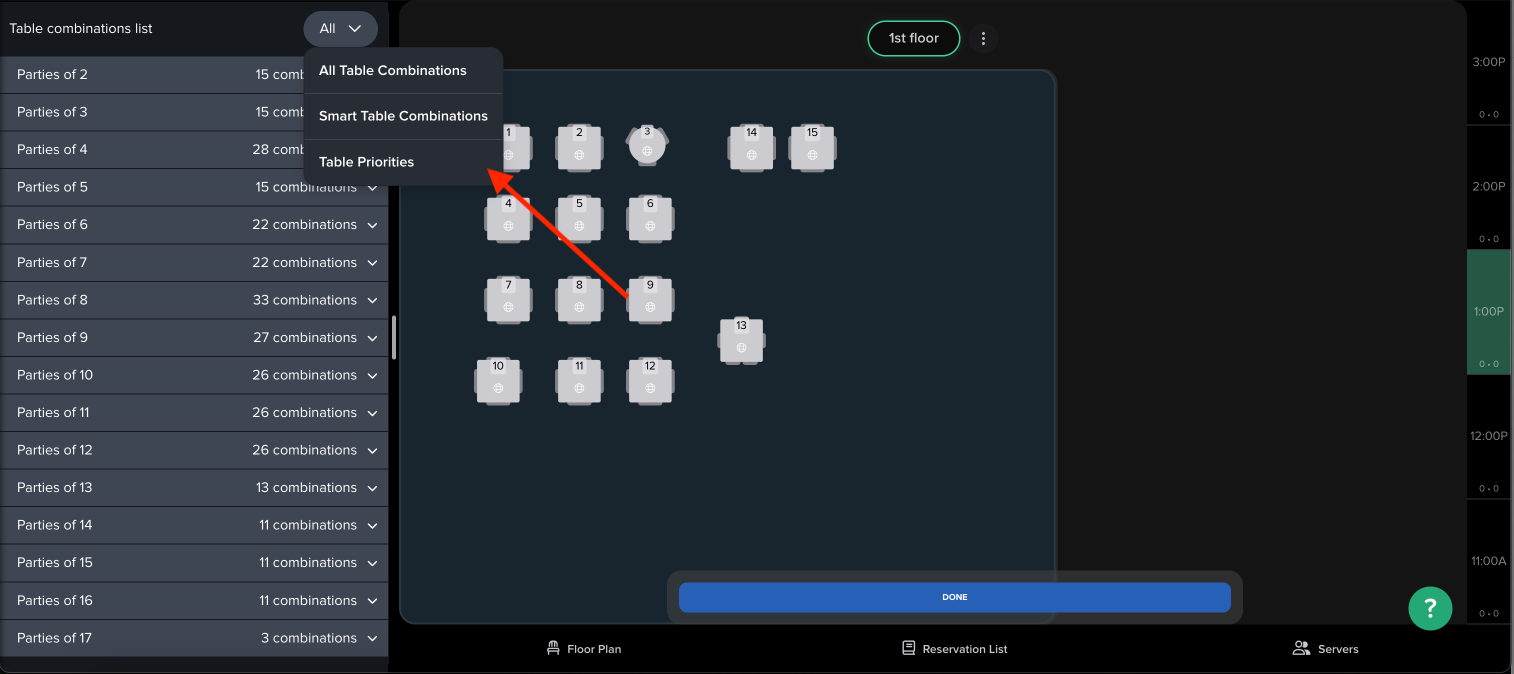This screenshot has width=1514, height=674.
Task: Click the 1st floor selector button
Action: [x=913, y=39]
